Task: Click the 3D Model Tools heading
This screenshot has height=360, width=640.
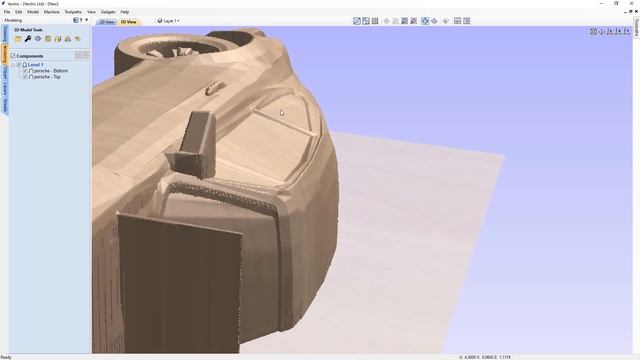Action: click(29, 30)
